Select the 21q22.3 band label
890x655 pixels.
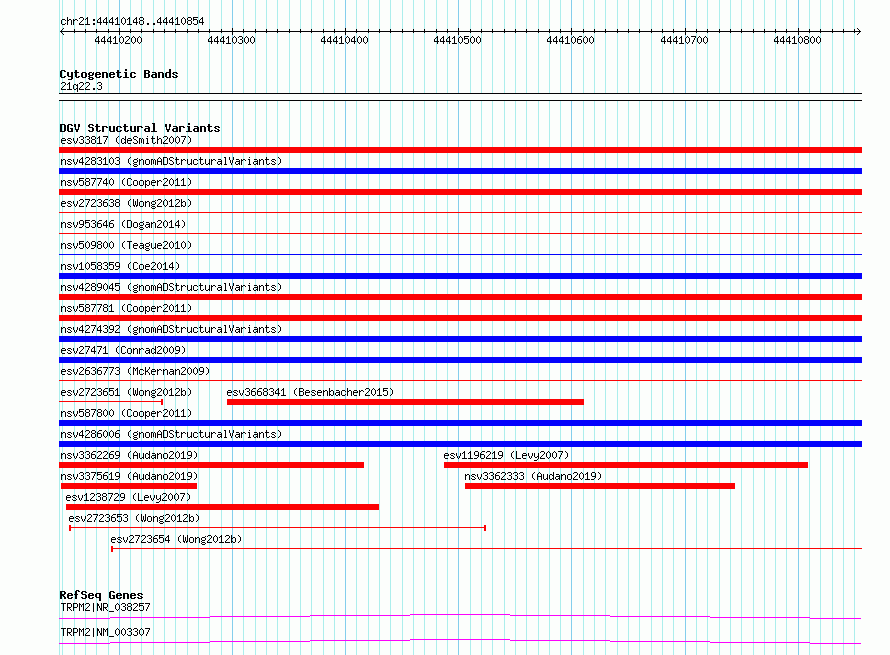(x=81, y=86)
